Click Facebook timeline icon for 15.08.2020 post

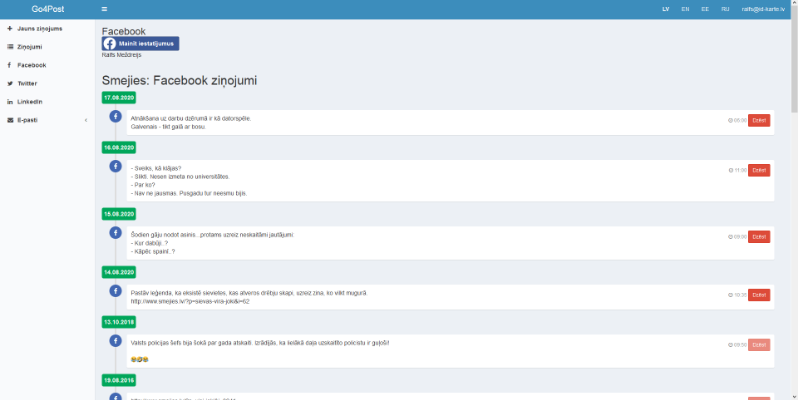click(116, 233)
